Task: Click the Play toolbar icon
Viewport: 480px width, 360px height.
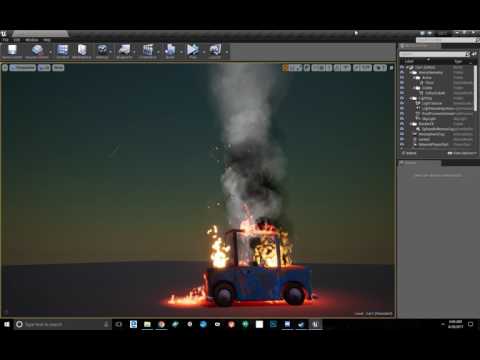Action: pos(192,51)
